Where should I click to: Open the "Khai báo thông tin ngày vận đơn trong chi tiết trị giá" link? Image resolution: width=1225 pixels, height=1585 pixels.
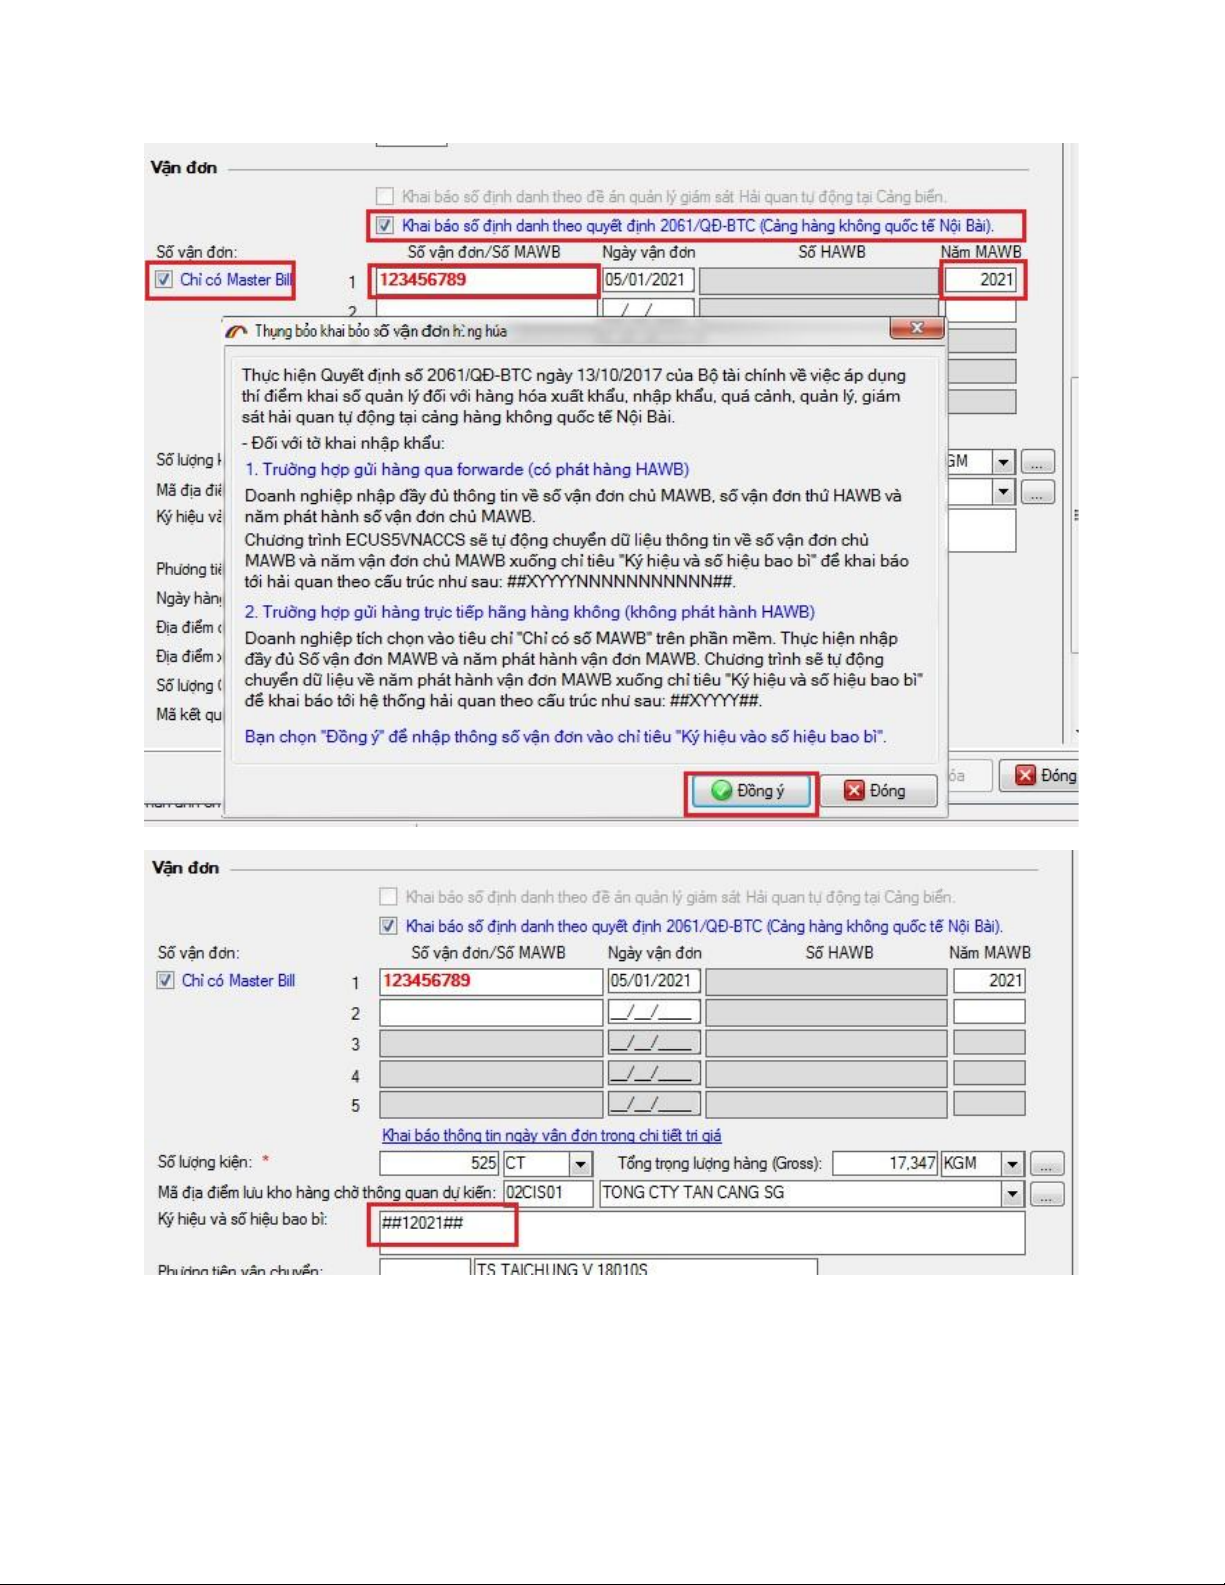point(552,1136)
